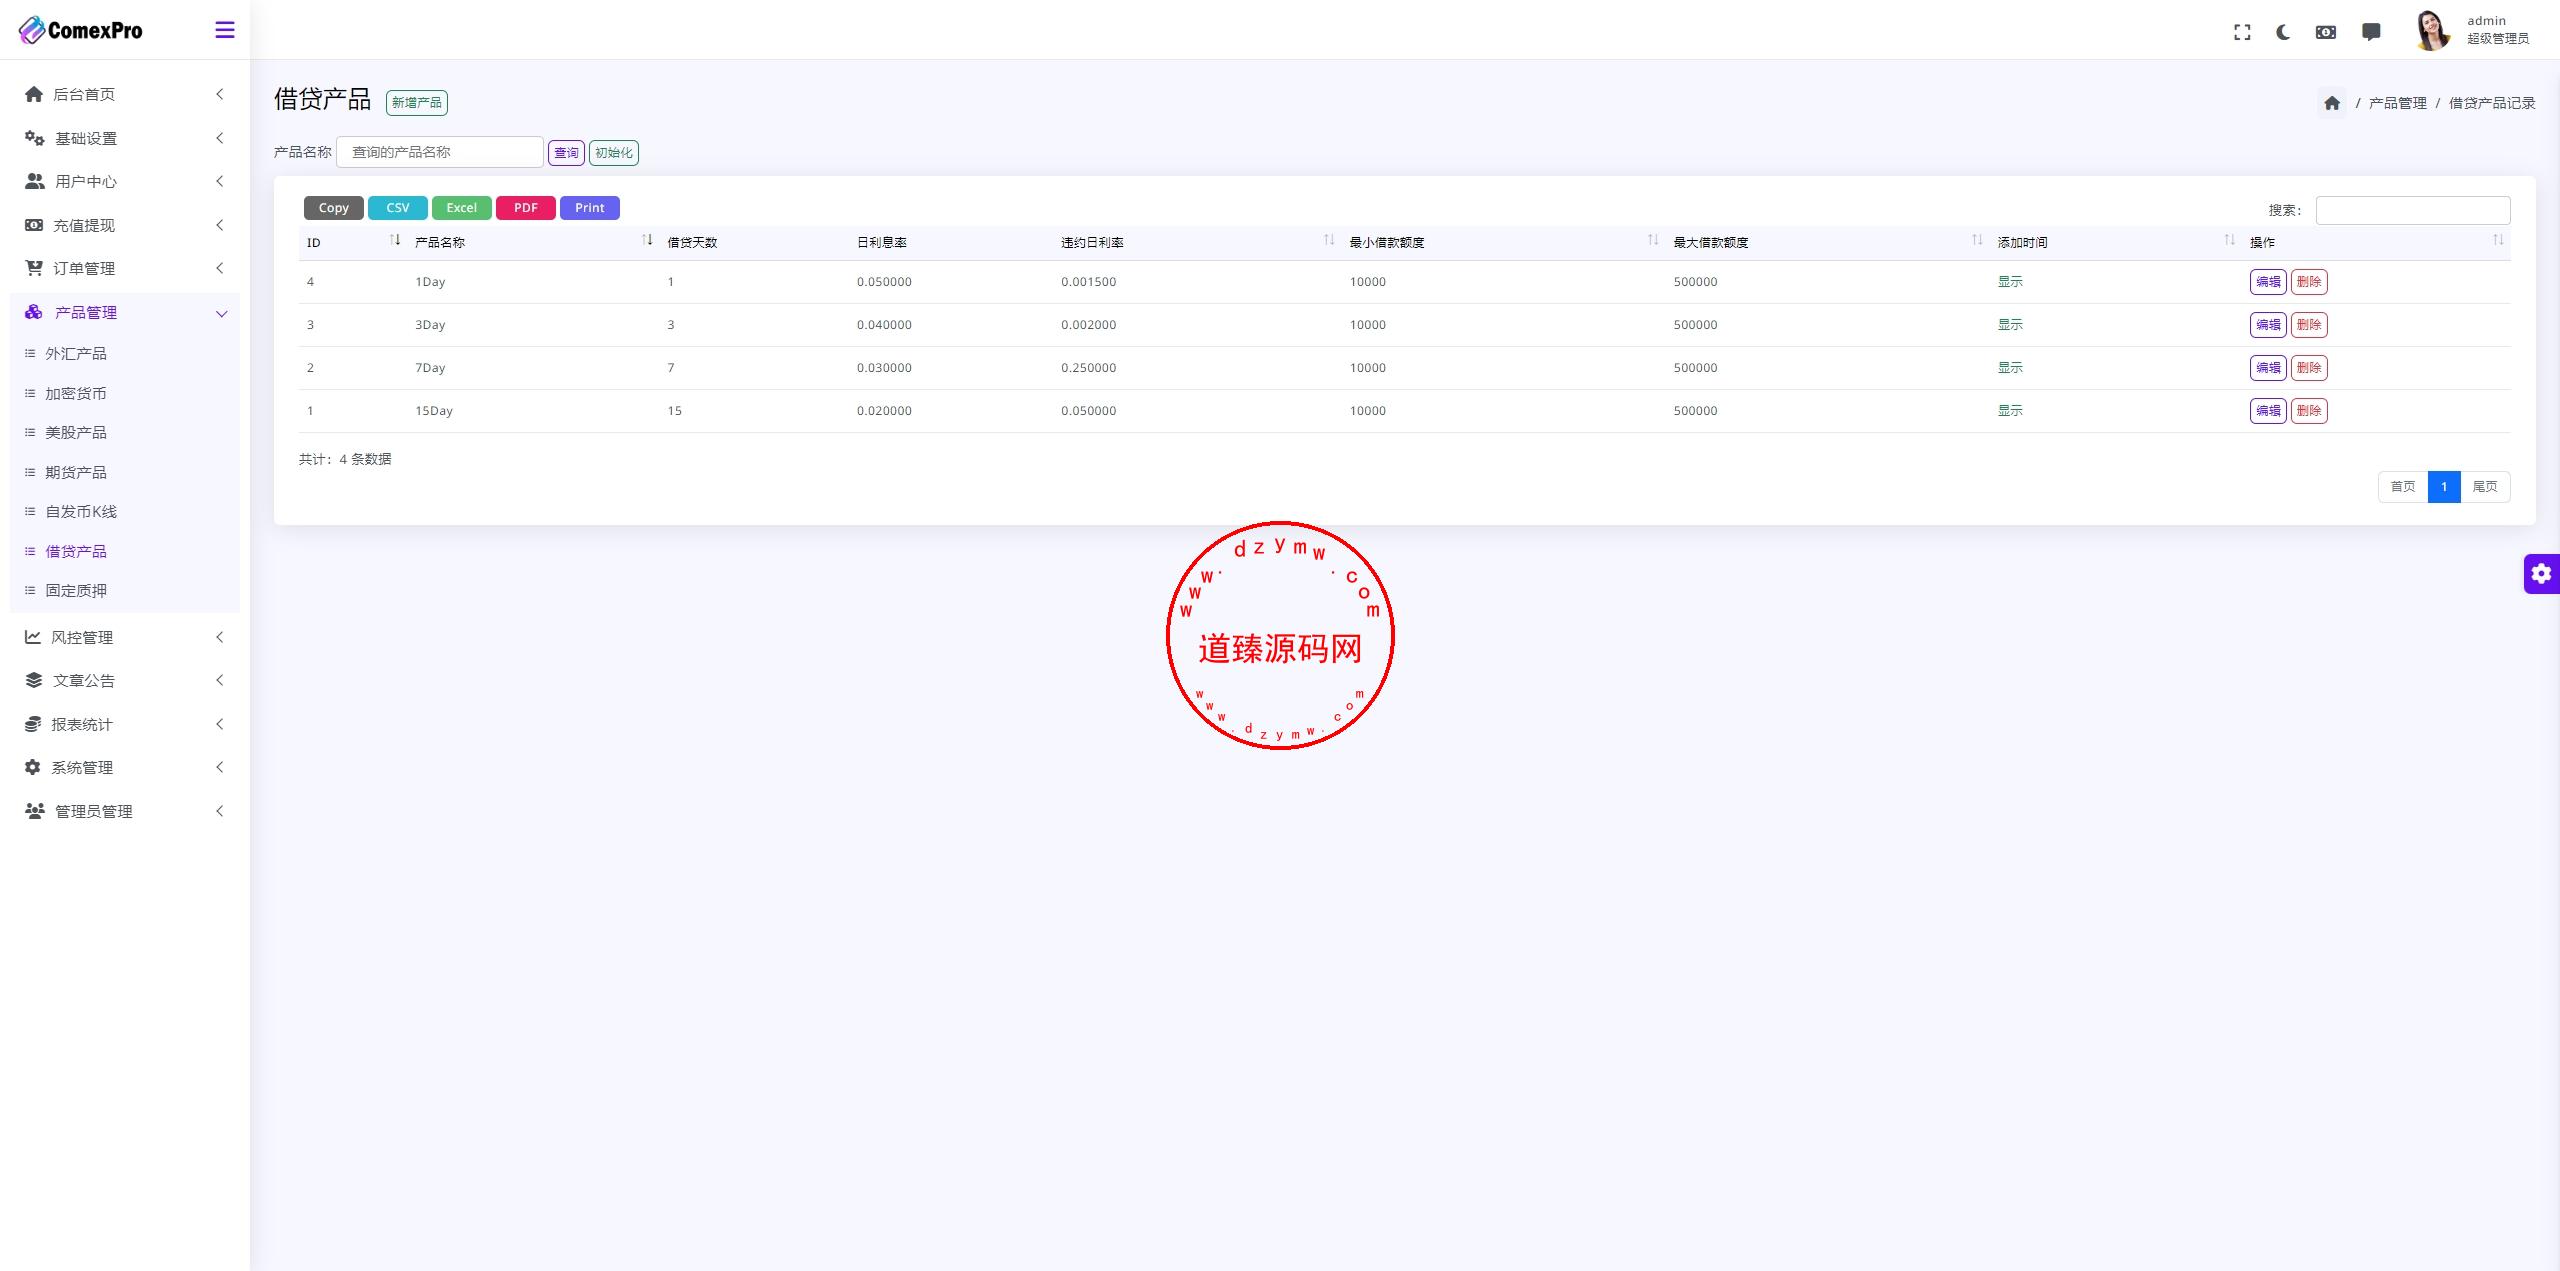Edit the 1Day product row
The width and height of the screenshot is (2560, 1271).
pos(2268,282)
